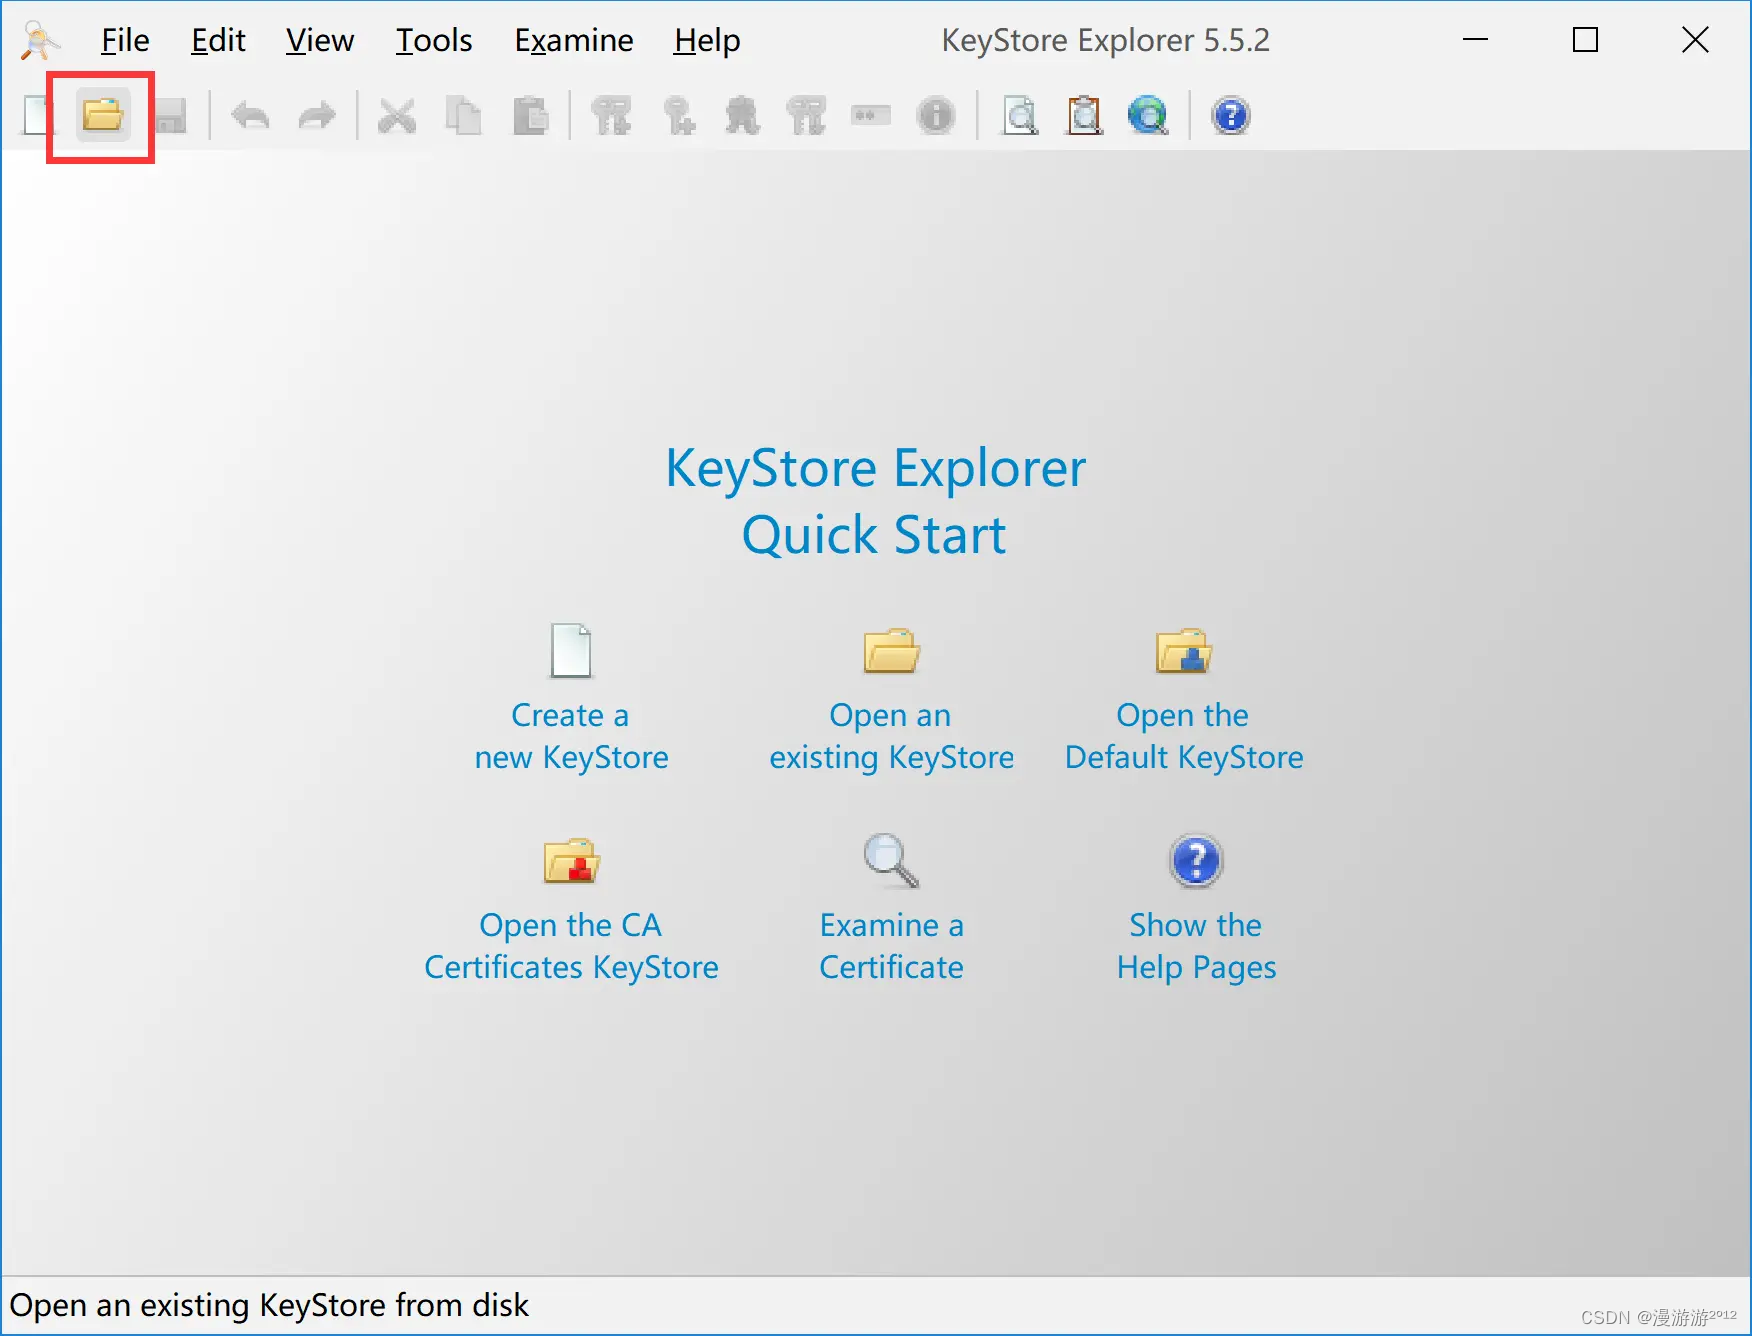Open the Examine menu
The width and height of the screenshot is (1752, 1336).
[x=574, y=40]
